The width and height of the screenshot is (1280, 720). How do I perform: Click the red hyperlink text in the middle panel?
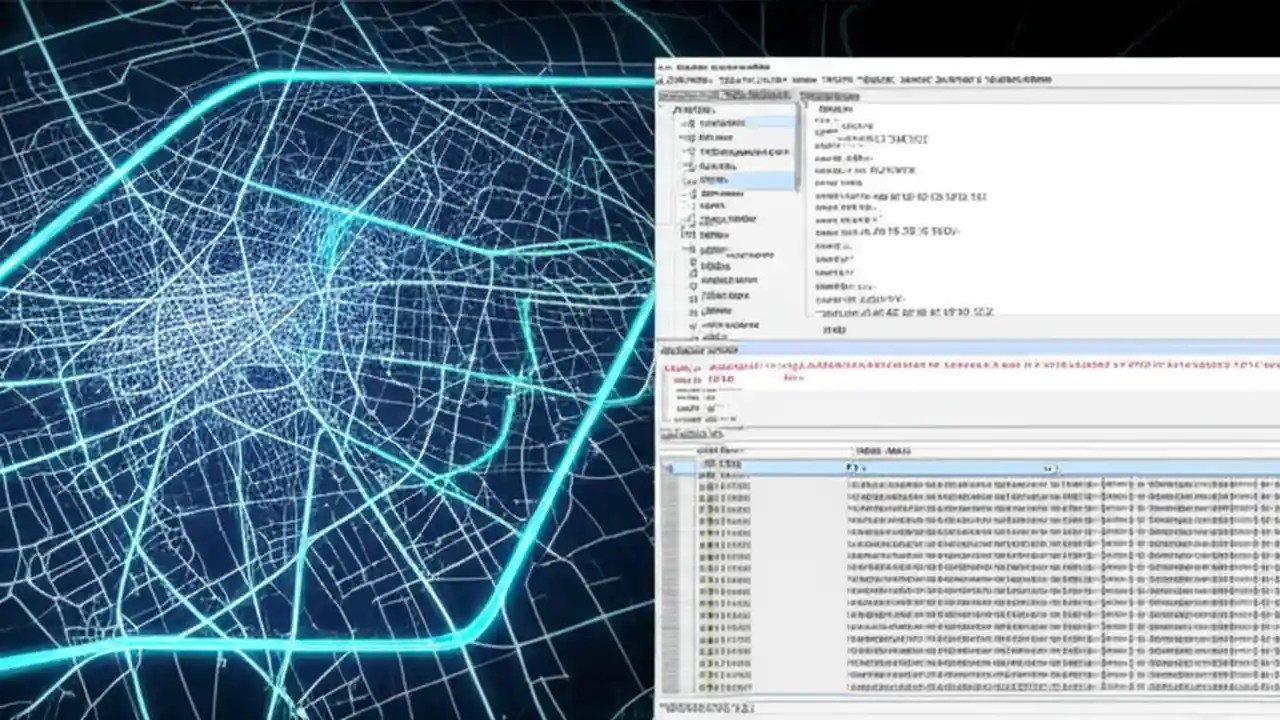pos(760,366)
